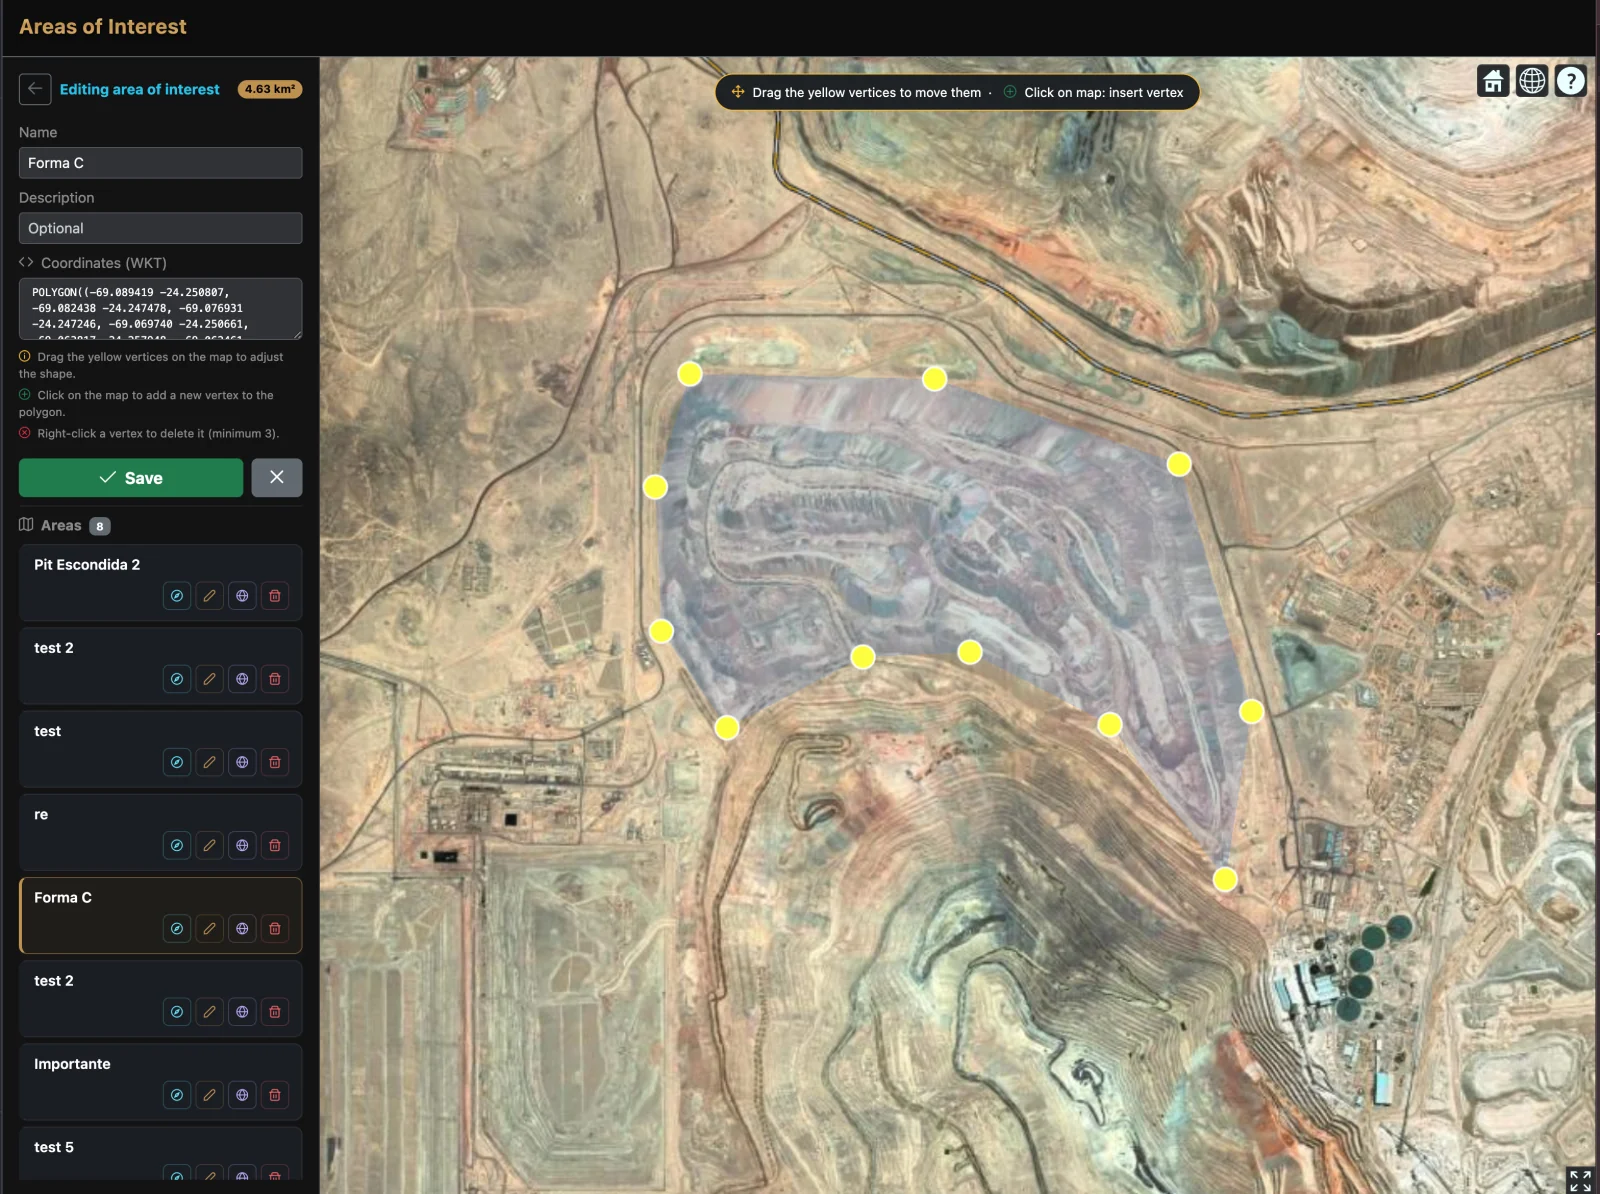Fly to Pit Escondida 2 with compass icon
Image resolution: width=1600 pixels, height=1194 pixels.
[177, 596]
